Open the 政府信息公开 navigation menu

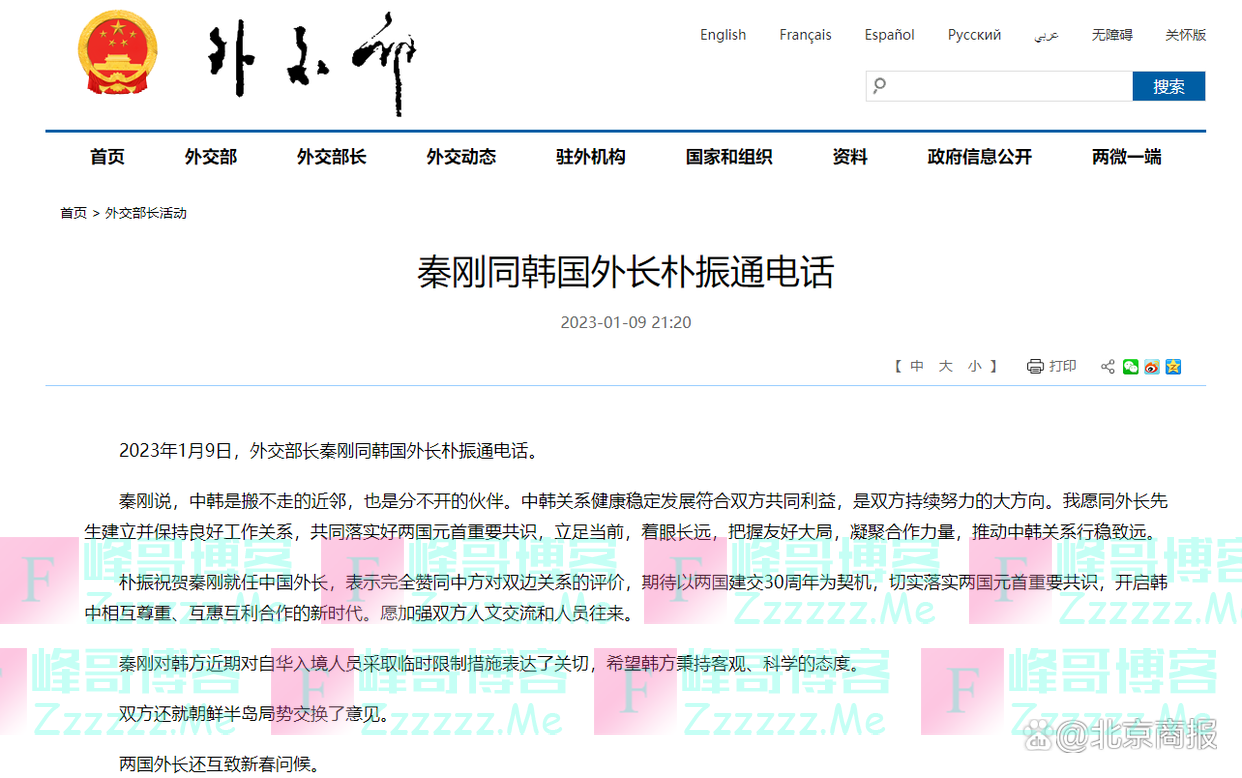coord(979,157)
